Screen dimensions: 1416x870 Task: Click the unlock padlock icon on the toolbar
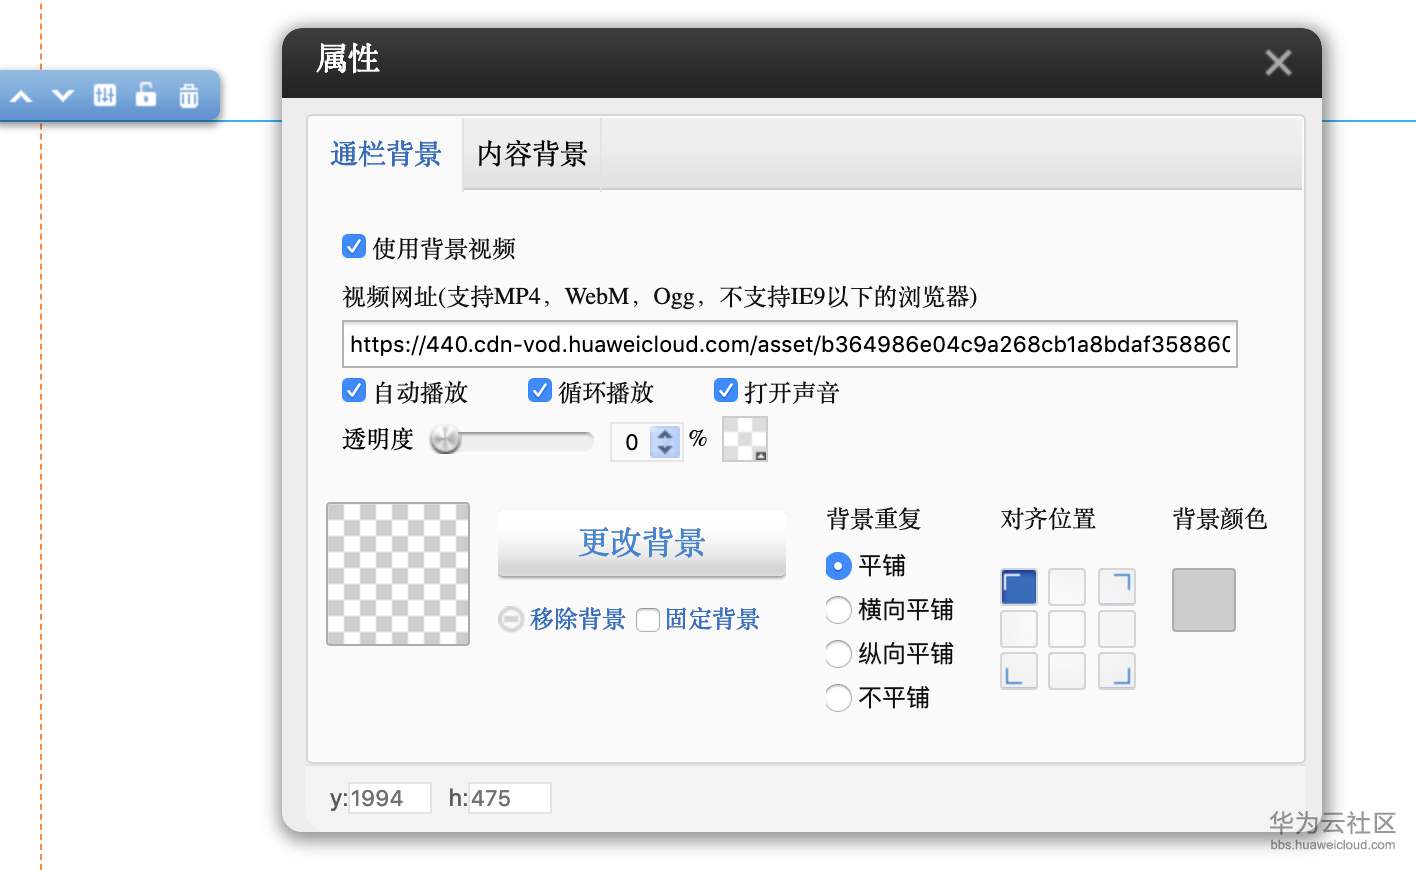coord(146,95)
